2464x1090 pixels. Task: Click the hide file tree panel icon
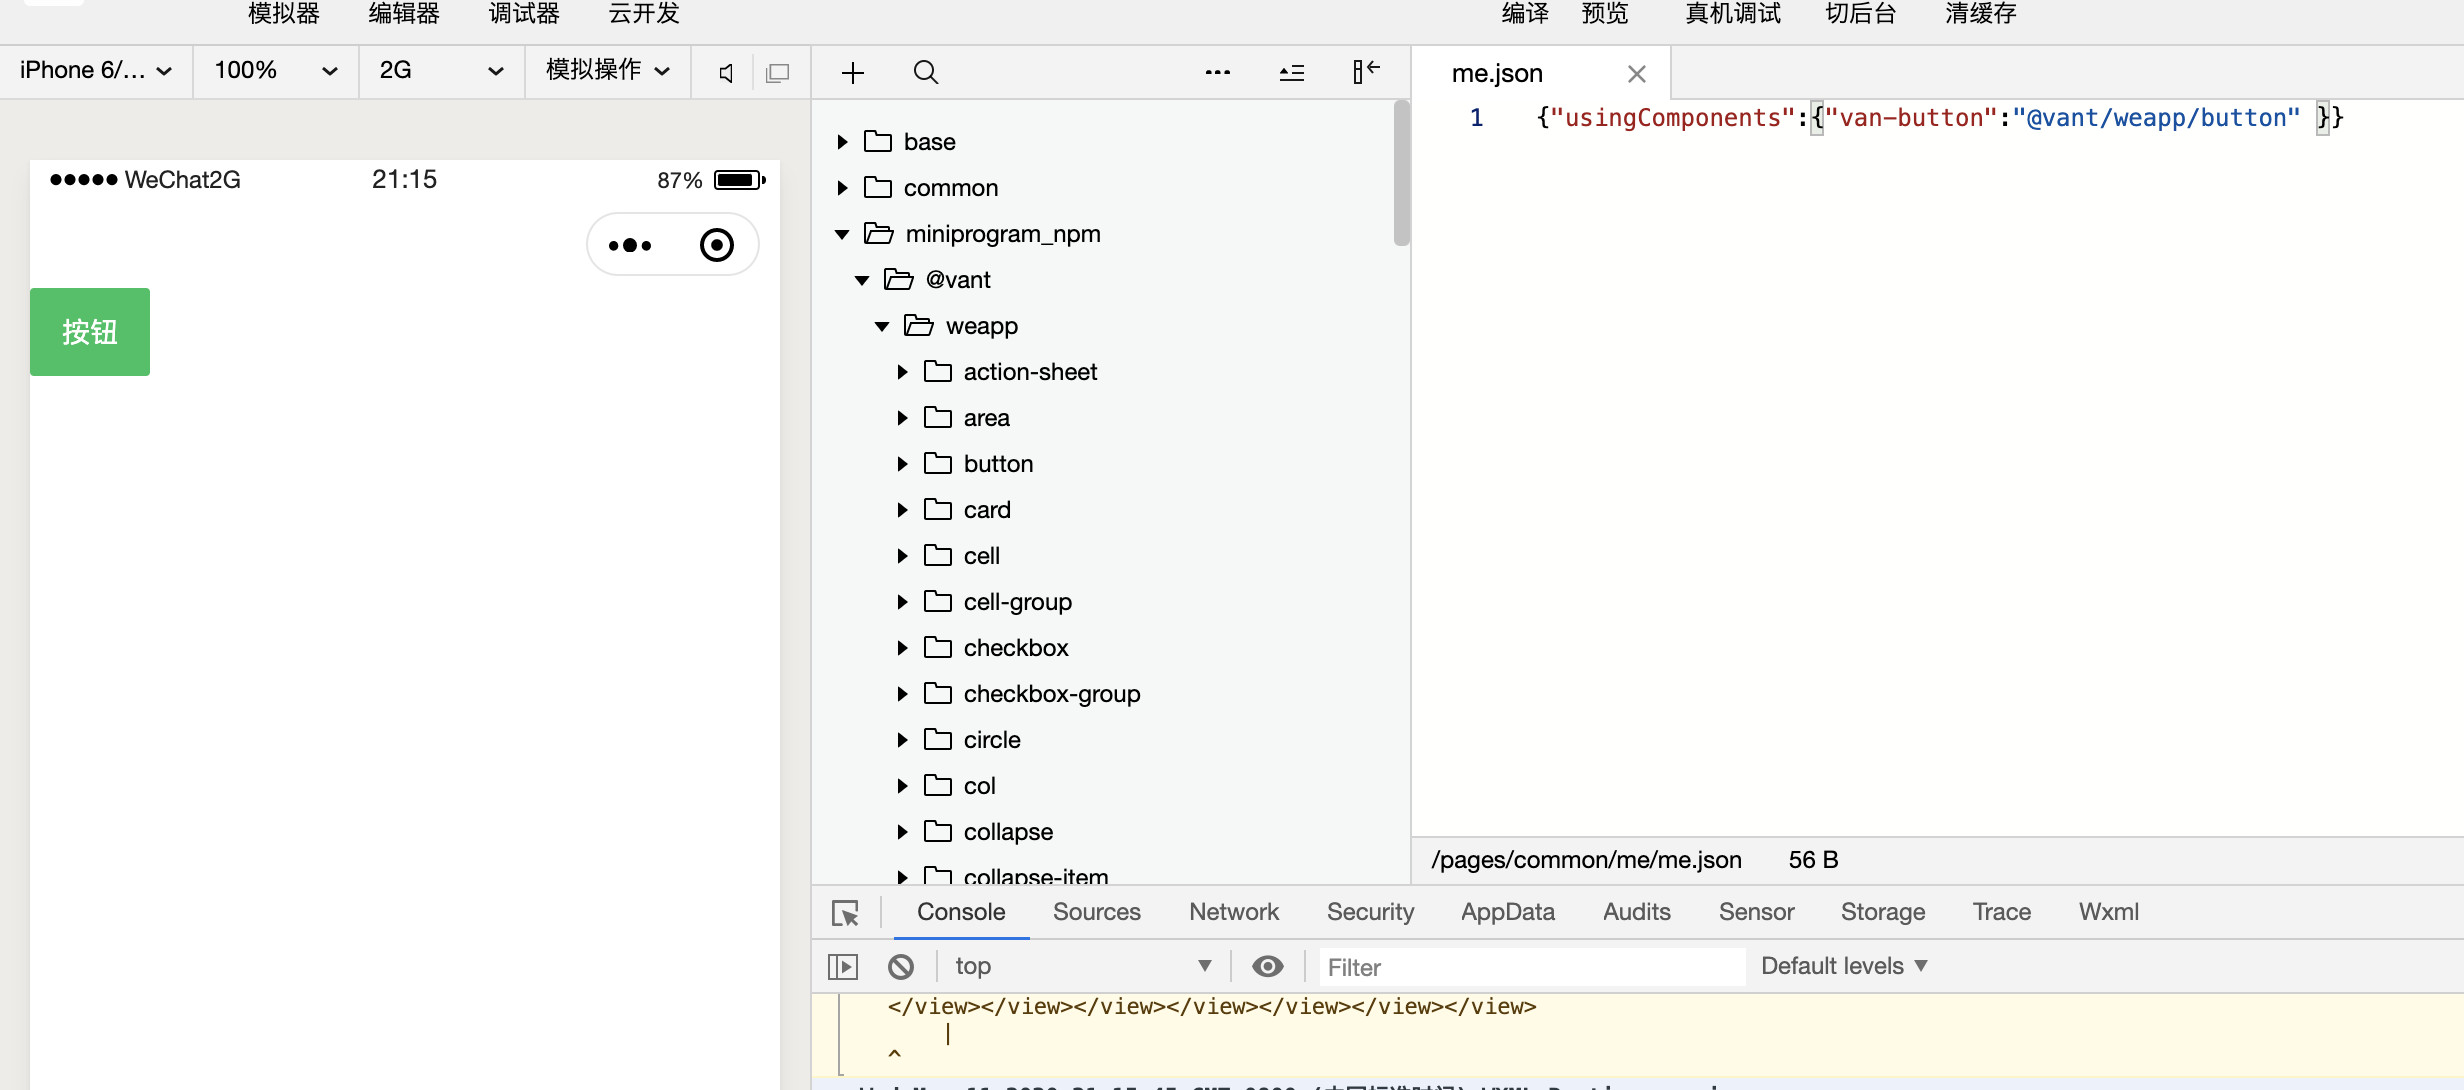coord(1365,72)
